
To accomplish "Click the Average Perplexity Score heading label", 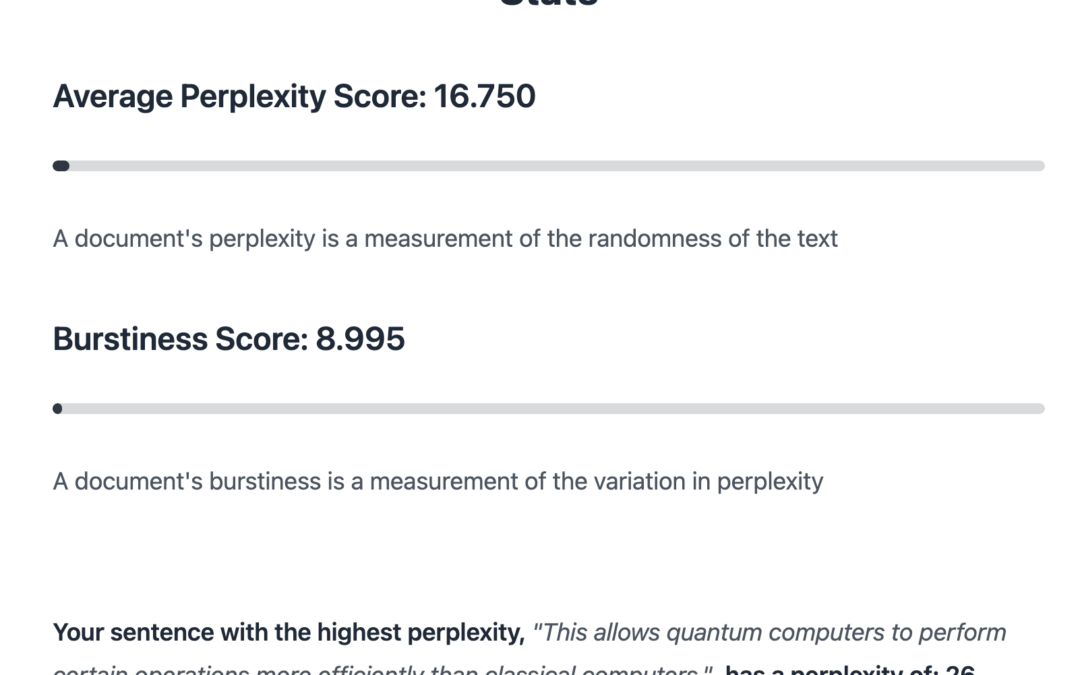I will [x=240, y=97].
